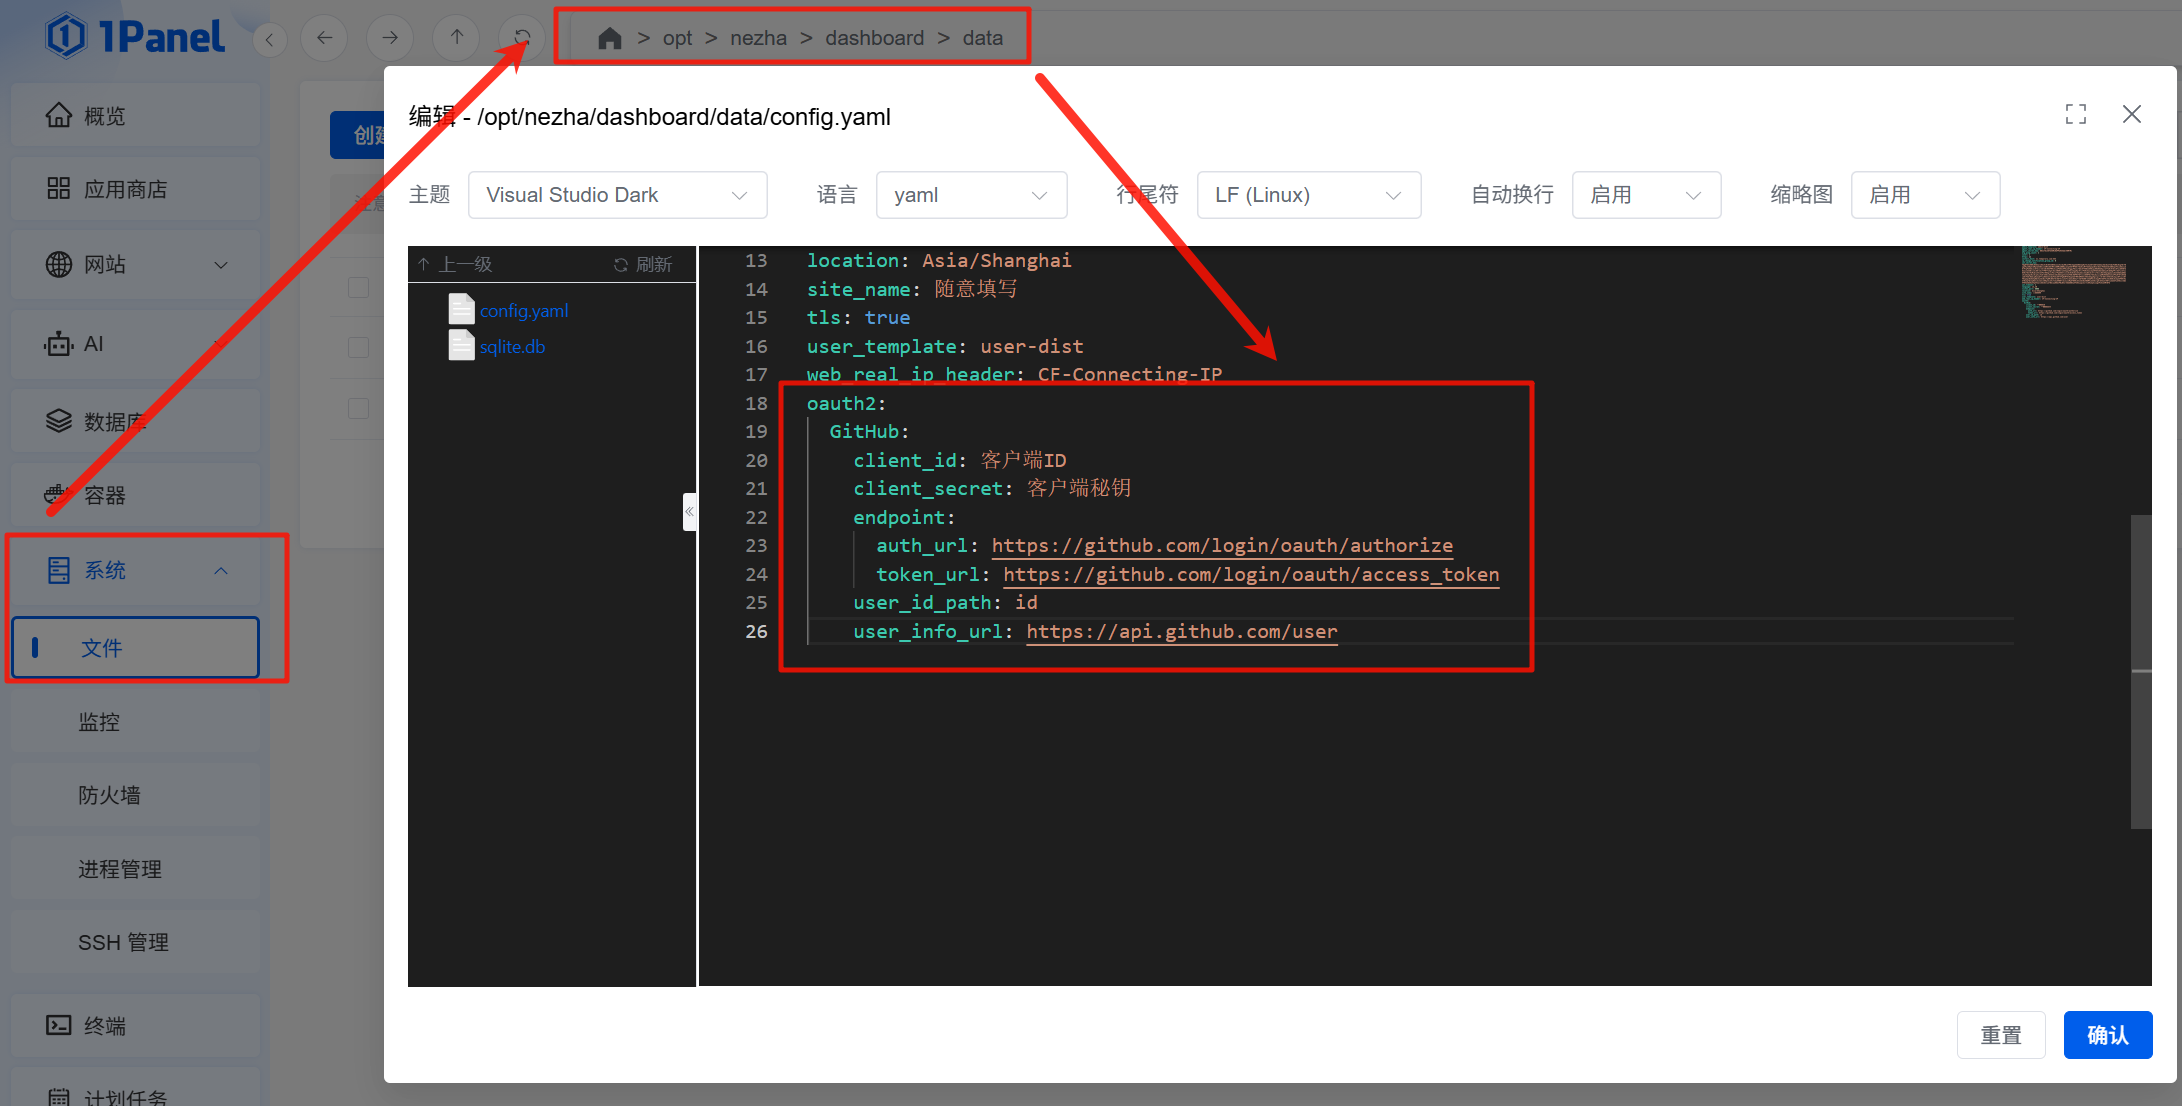Place cursor on oauth2 line 18
This screenshot has width=2182, height=1106.
[x=846, y=403]
